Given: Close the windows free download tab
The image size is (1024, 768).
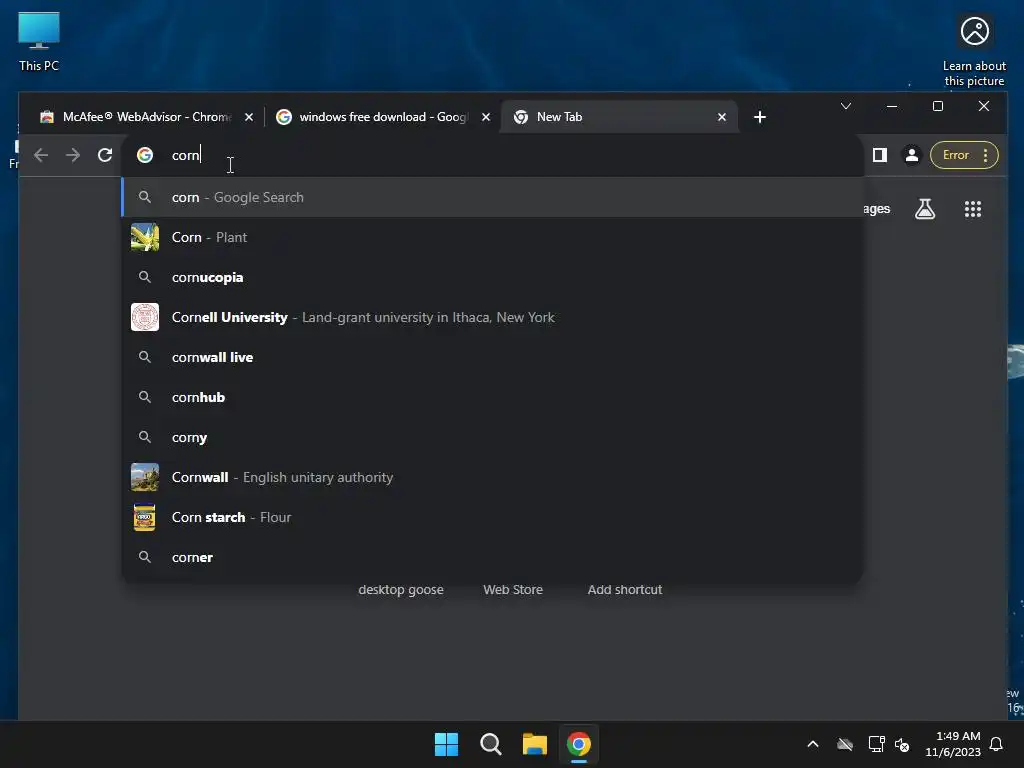Looking at the screenshot, I should [486, 117].
